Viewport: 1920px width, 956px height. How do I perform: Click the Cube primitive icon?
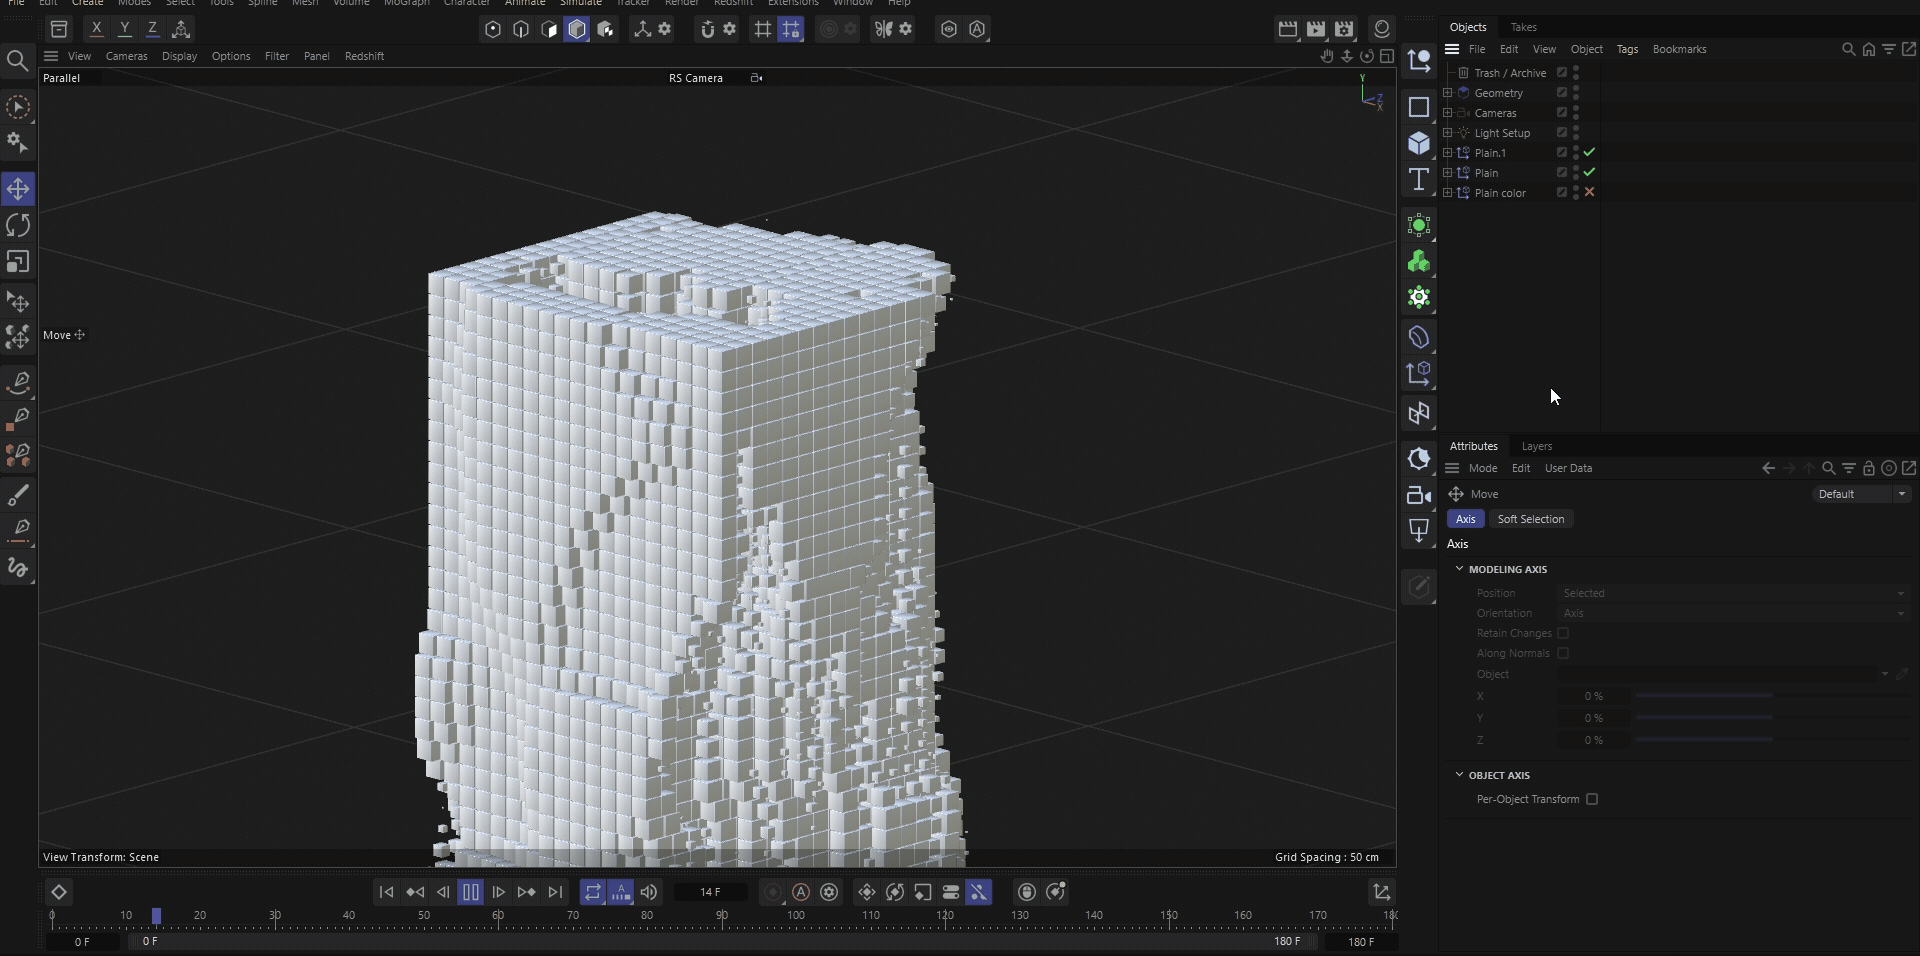coord(1418,143)
